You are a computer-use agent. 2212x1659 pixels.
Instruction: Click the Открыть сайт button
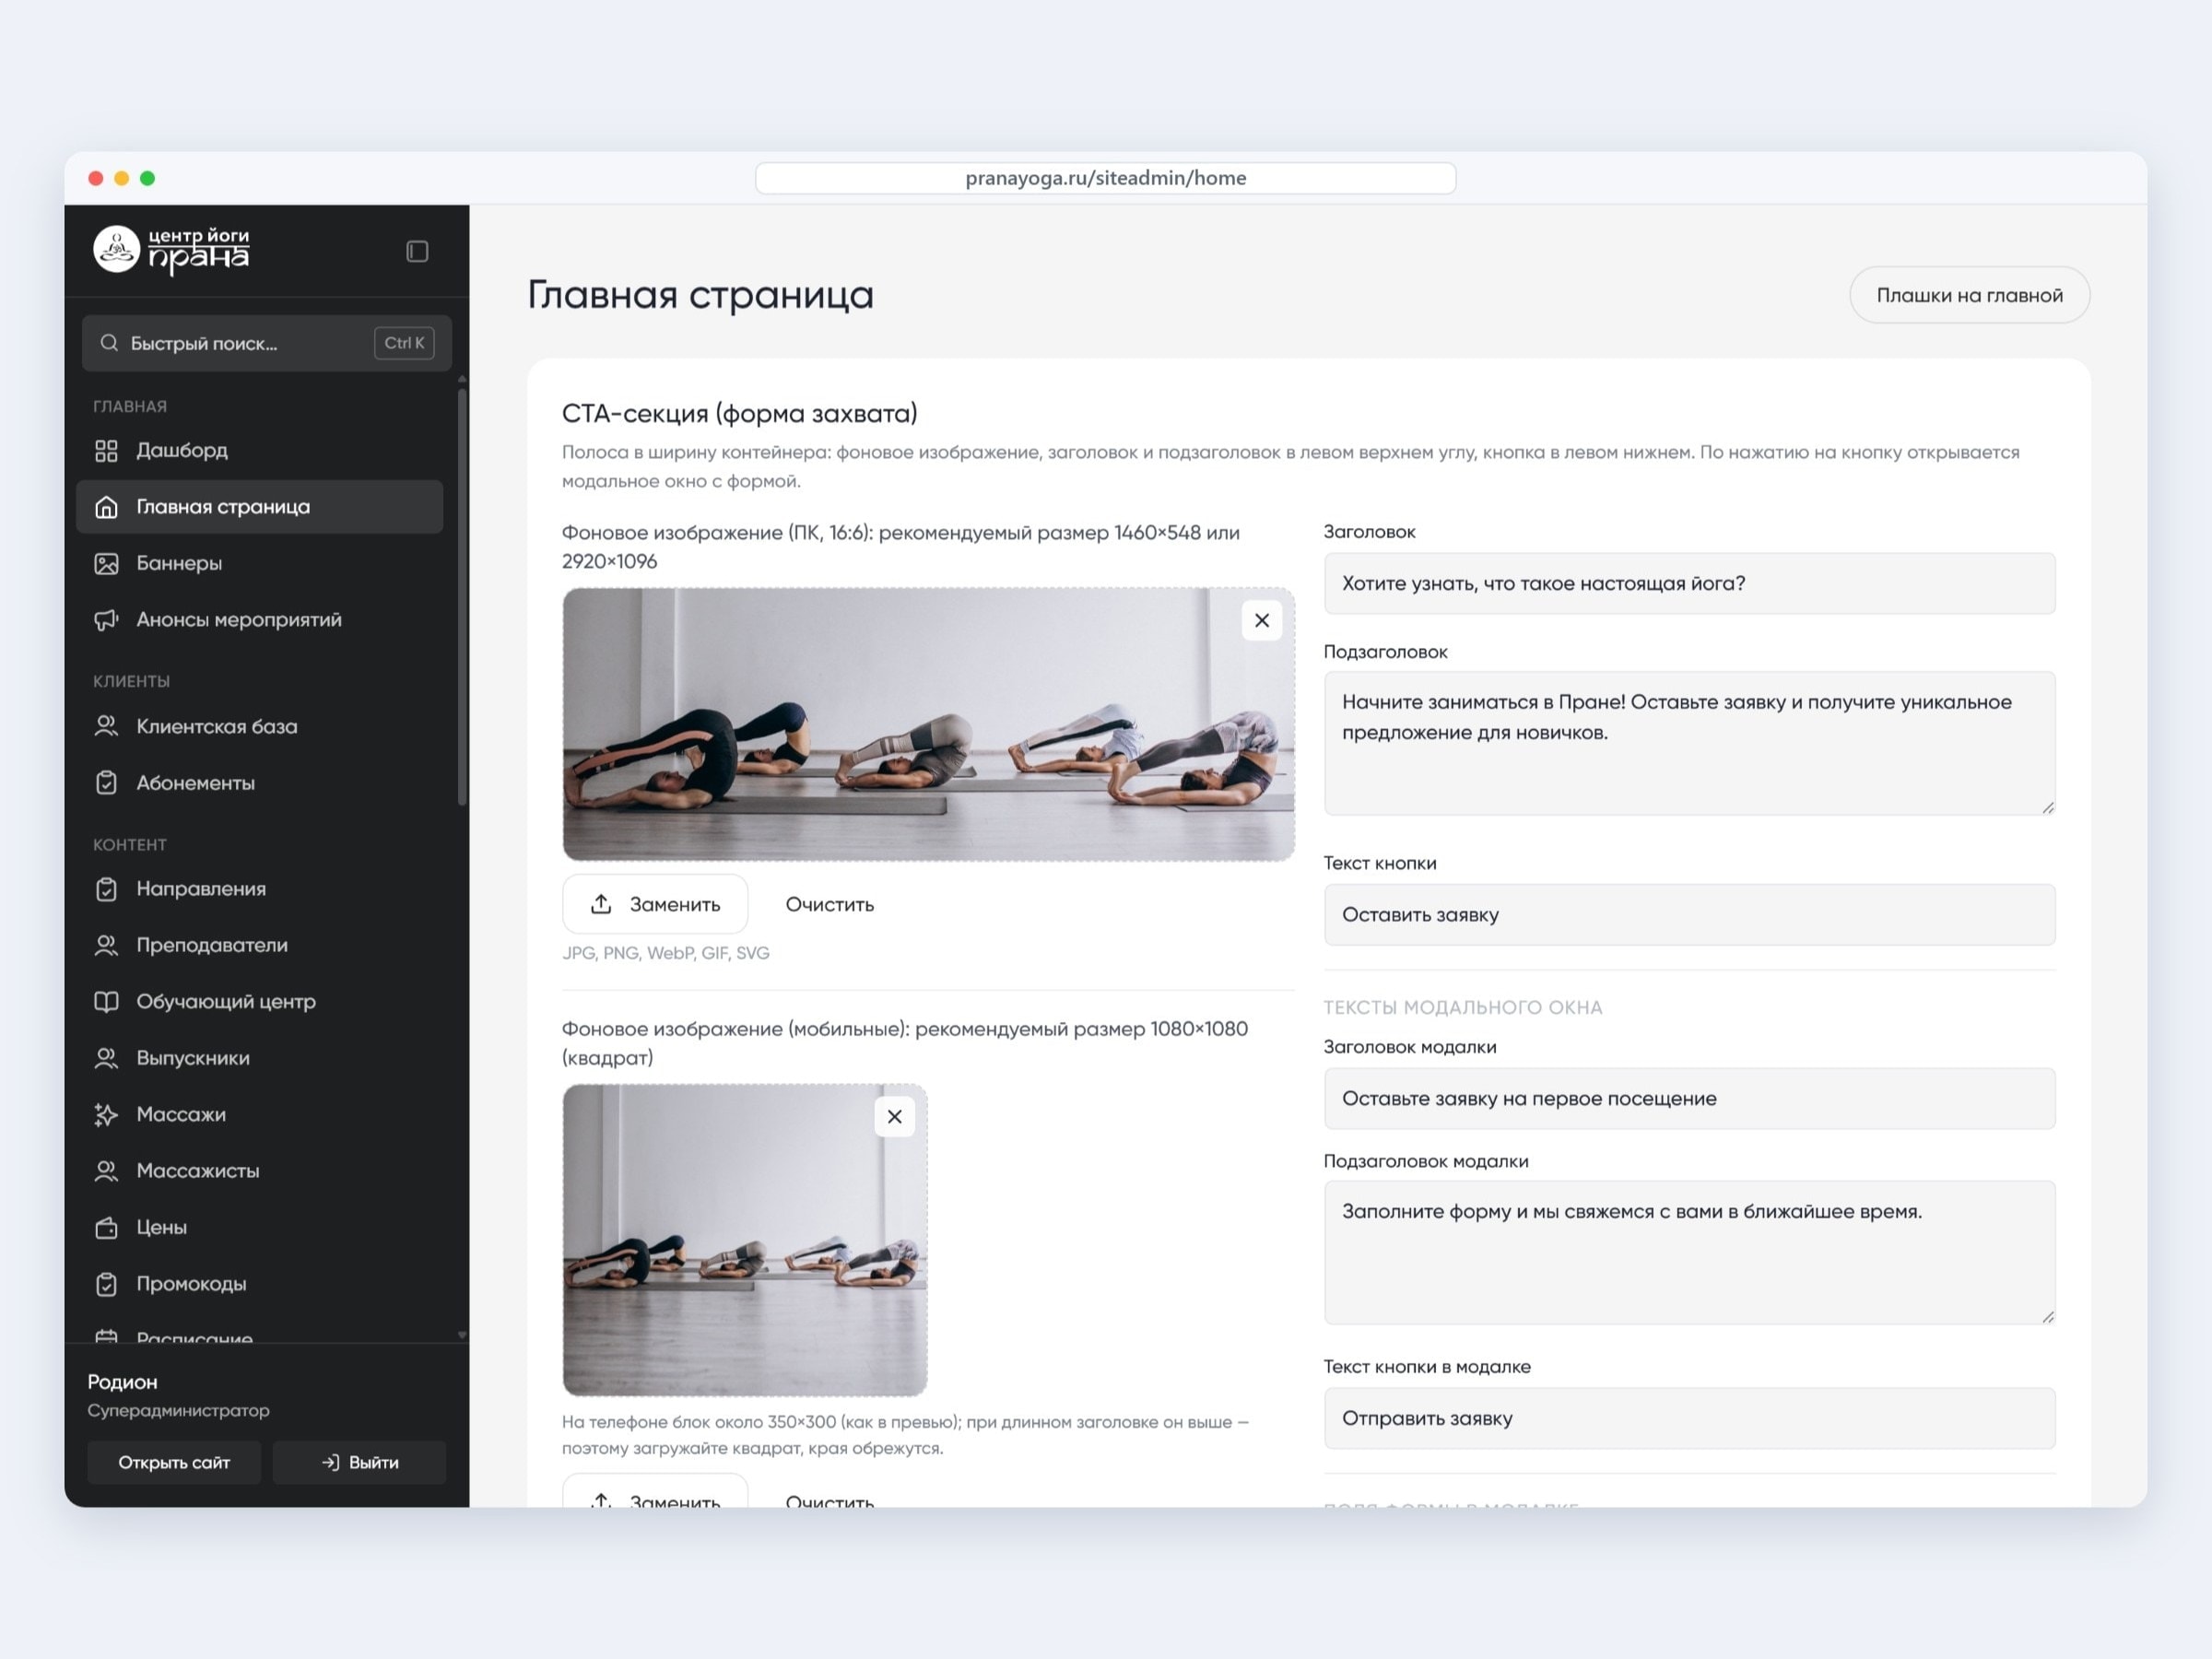pos(174,1462)
